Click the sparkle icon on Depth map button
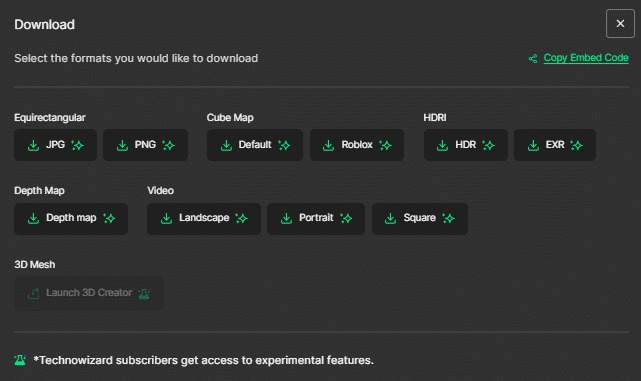The image size is (641, 381). pyautogui.click(x=109, y=218)
